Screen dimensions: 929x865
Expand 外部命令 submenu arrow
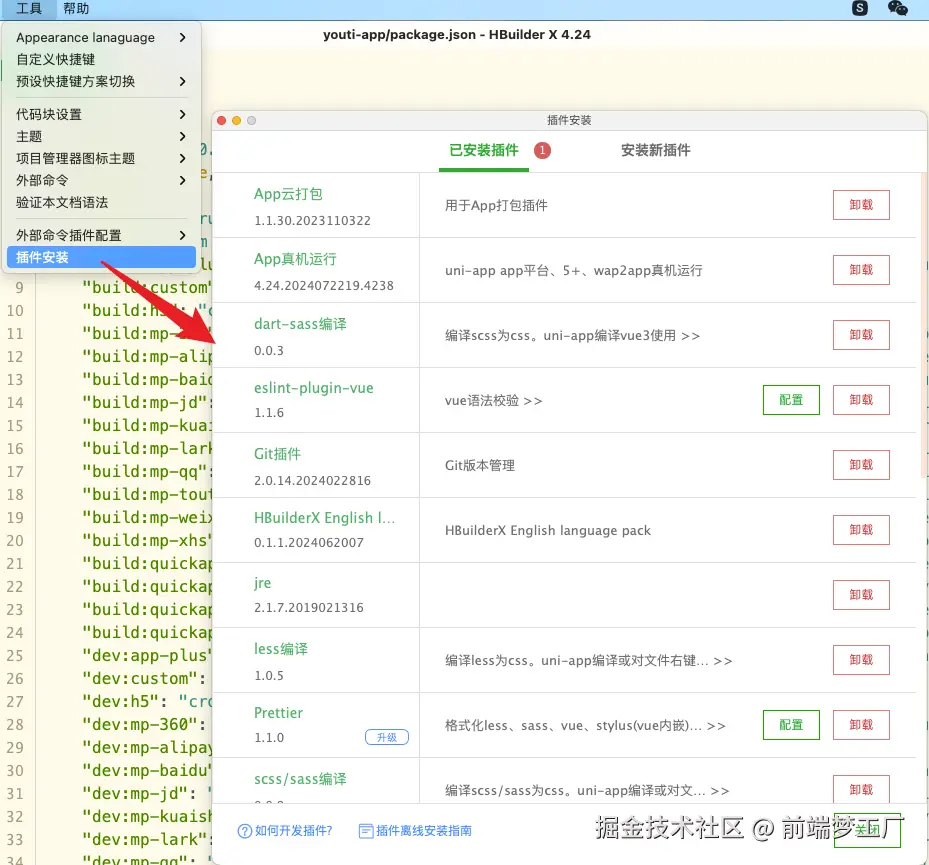coord(182,180)
